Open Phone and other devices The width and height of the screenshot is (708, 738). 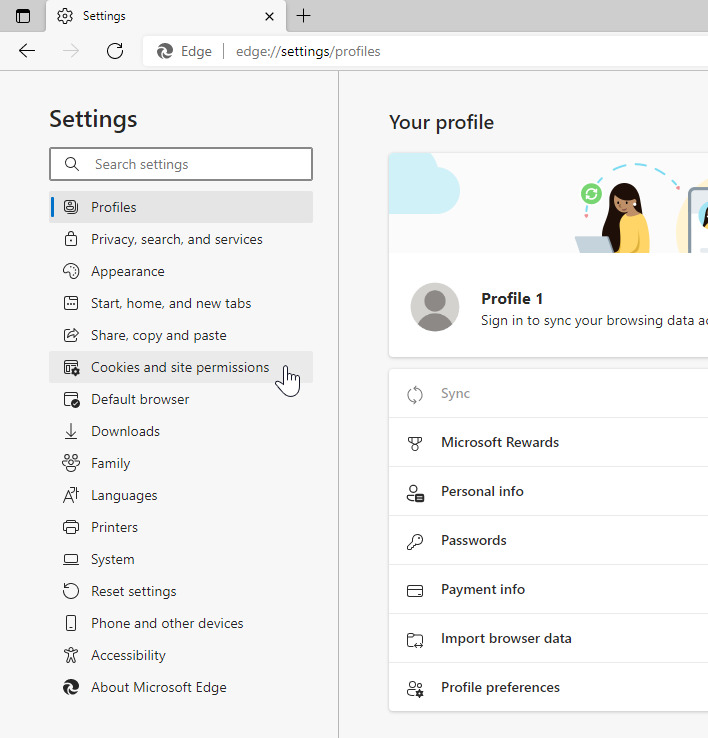181,623
